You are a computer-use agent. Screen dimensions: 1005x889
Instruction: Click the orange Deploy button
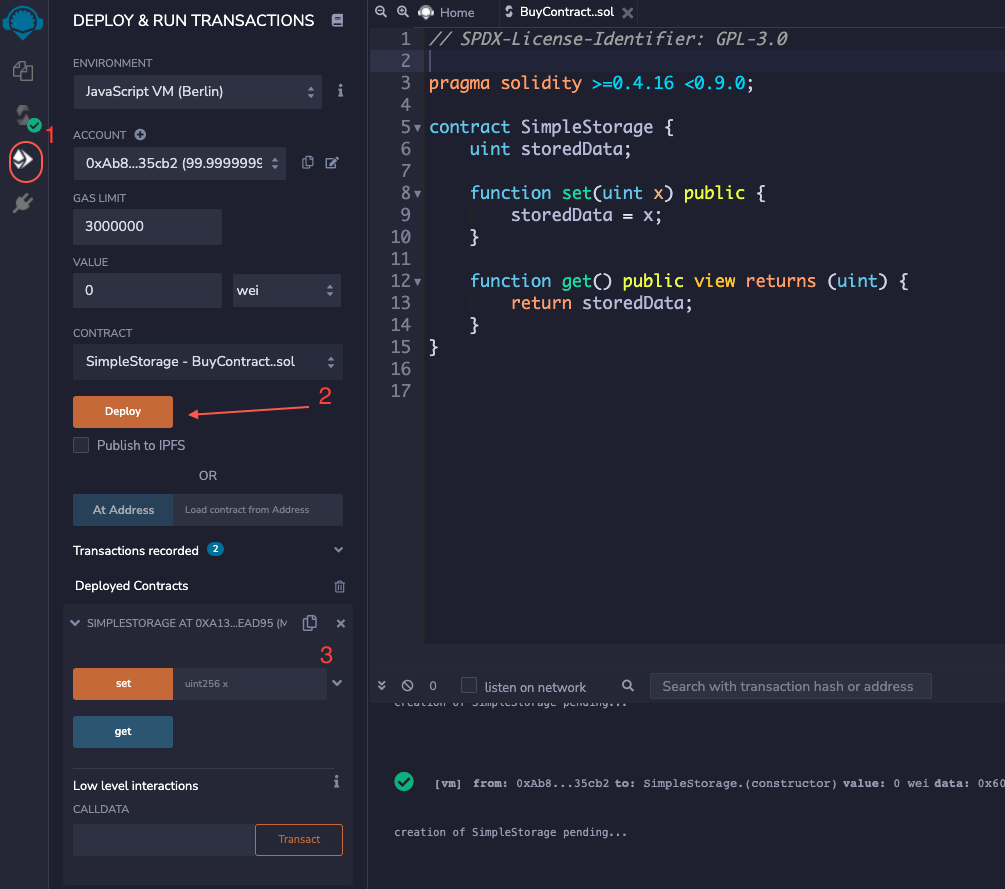click(123, 412)
